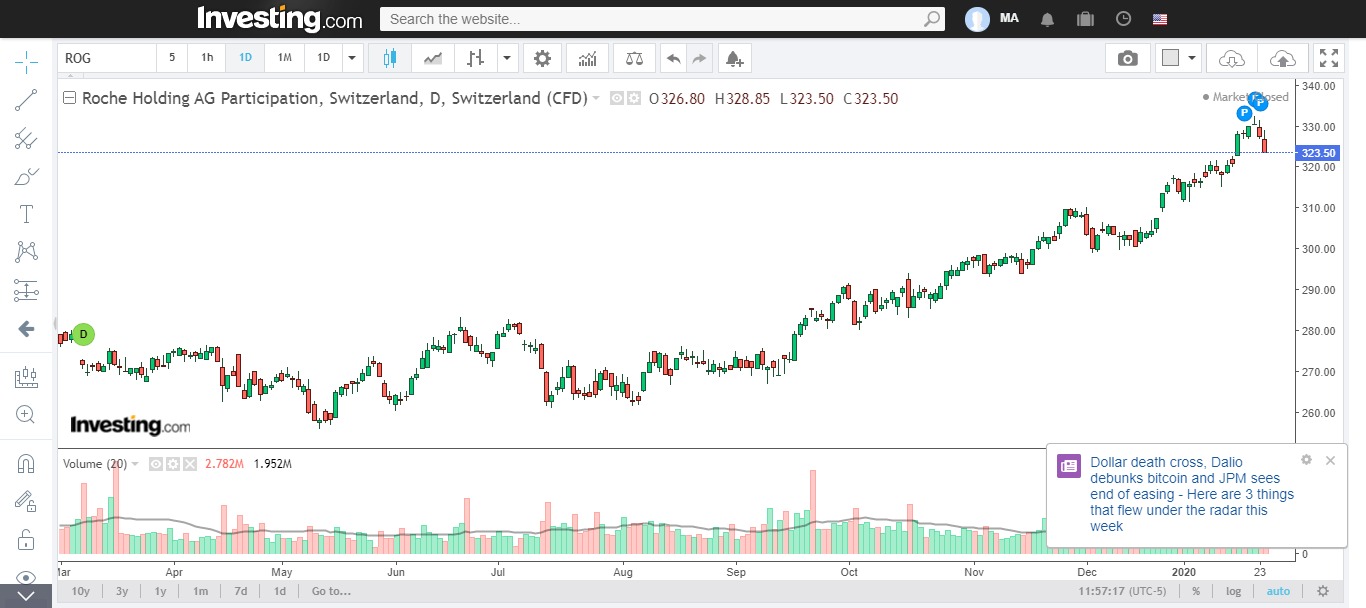Save chart layout to cloud
This screenshot has width=1366, height=608.
click(x=1282, y=59)
